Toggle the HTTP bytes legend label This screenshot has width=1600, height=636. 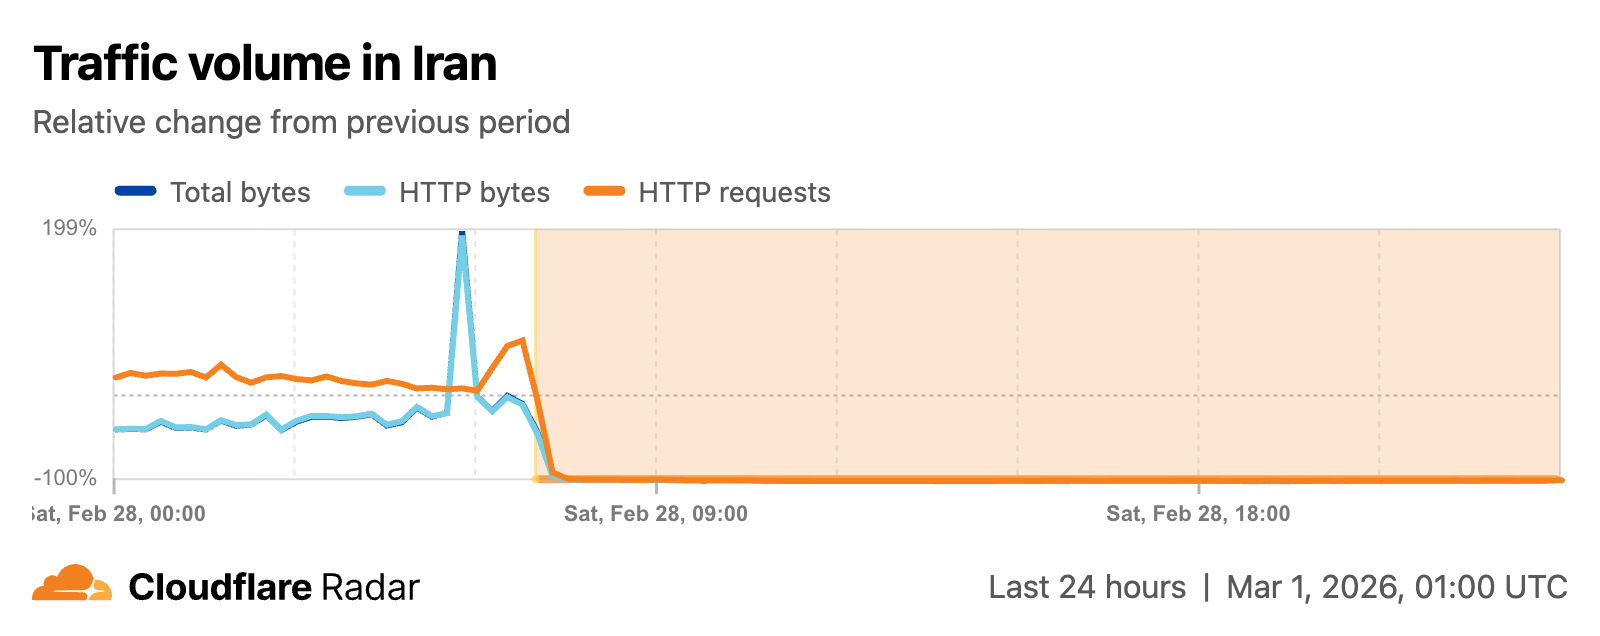(474, 192)
